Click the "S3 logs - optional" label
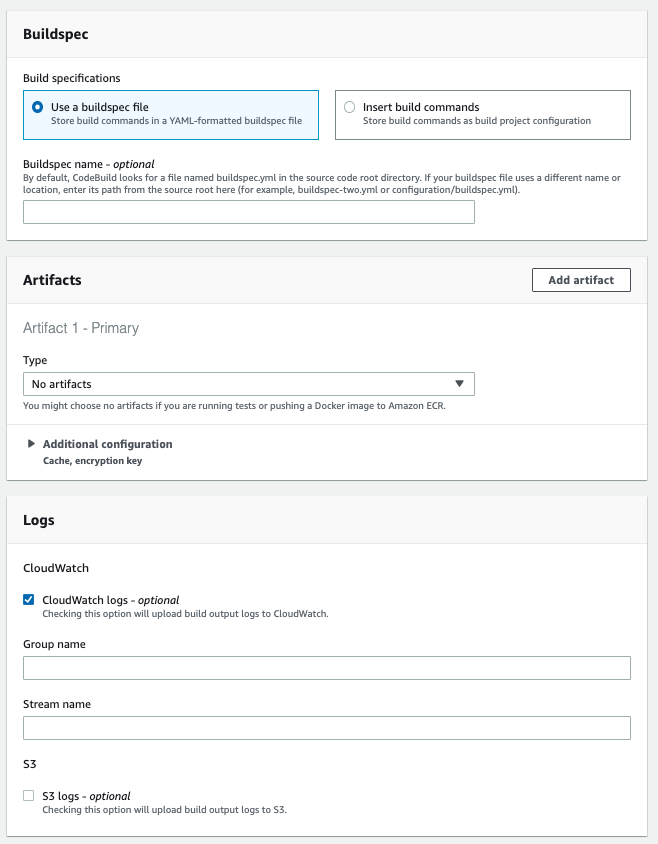The width and height of the screenshot is (658, 844). click(x=86, y=796)
